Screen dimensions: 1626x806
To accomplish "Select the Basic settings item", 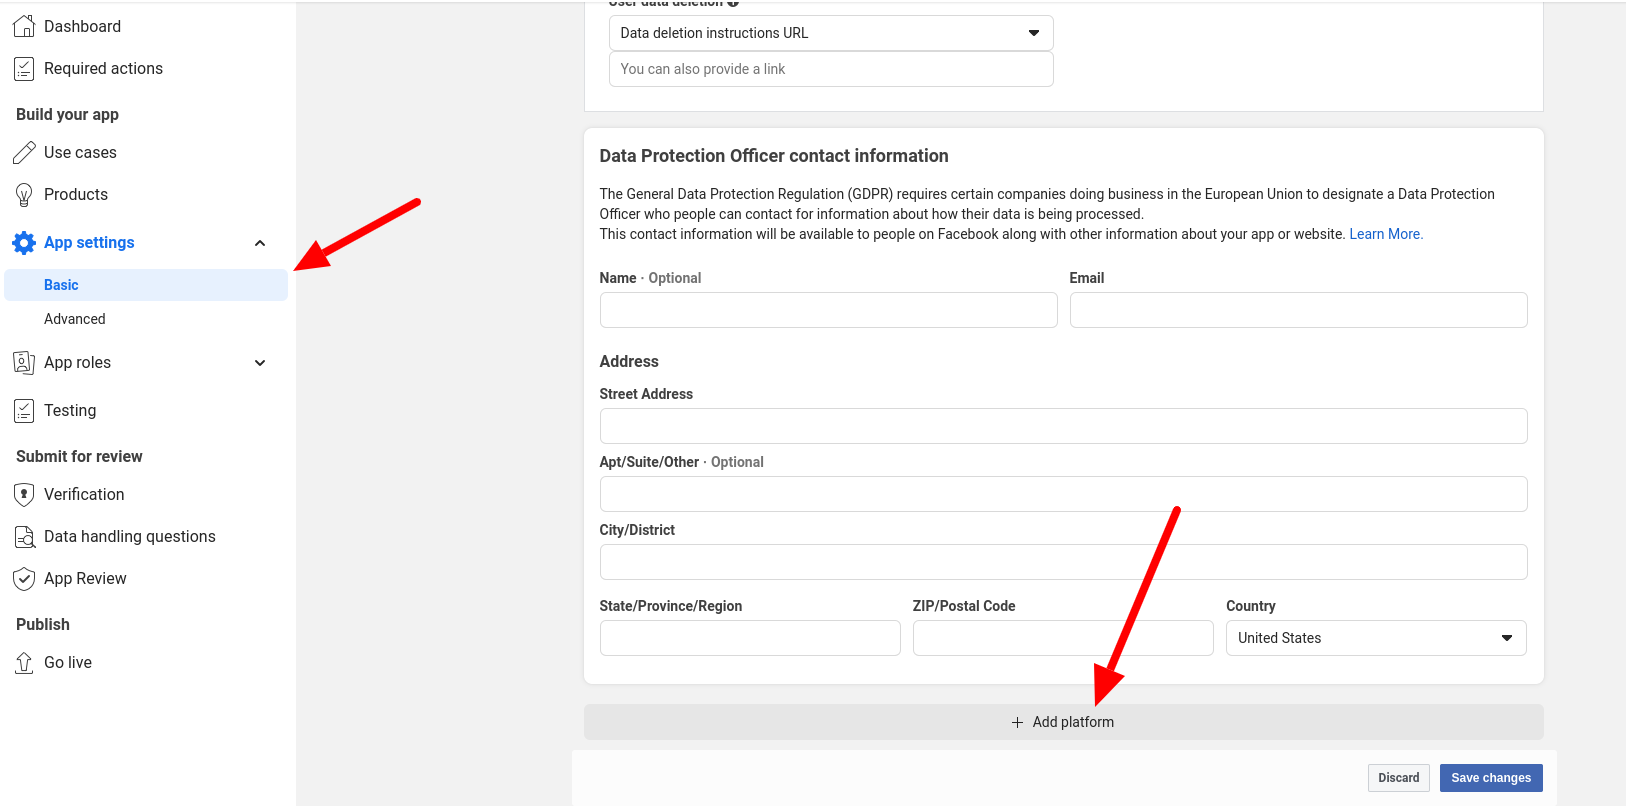I will 146,285.
